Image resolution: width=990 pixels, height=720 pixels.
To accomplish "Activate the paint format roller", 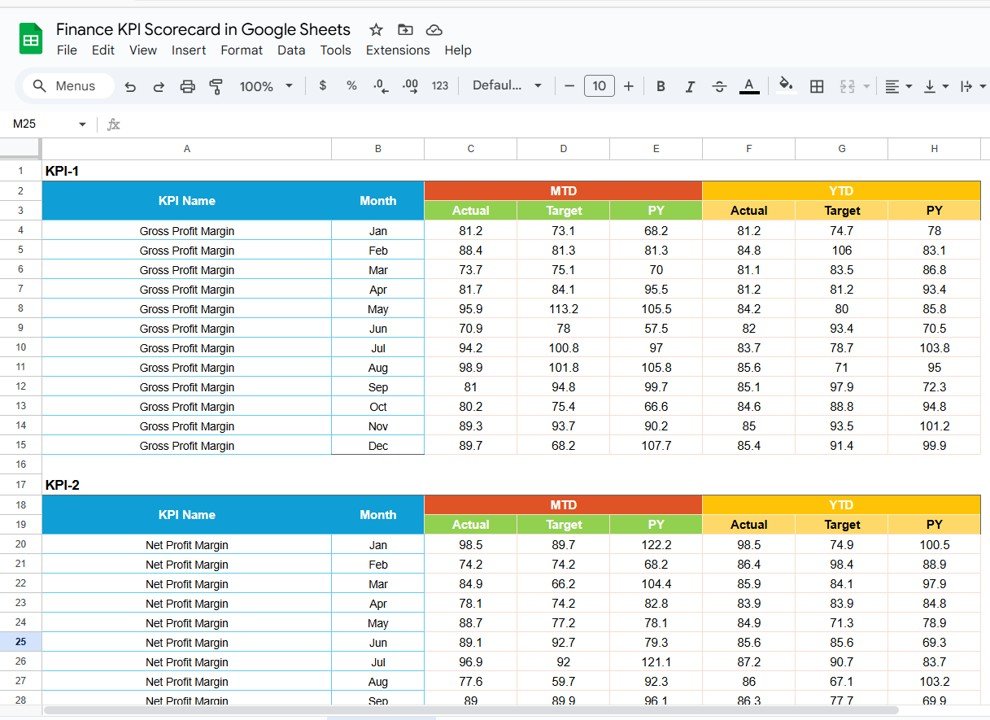I will pos(216,87).
